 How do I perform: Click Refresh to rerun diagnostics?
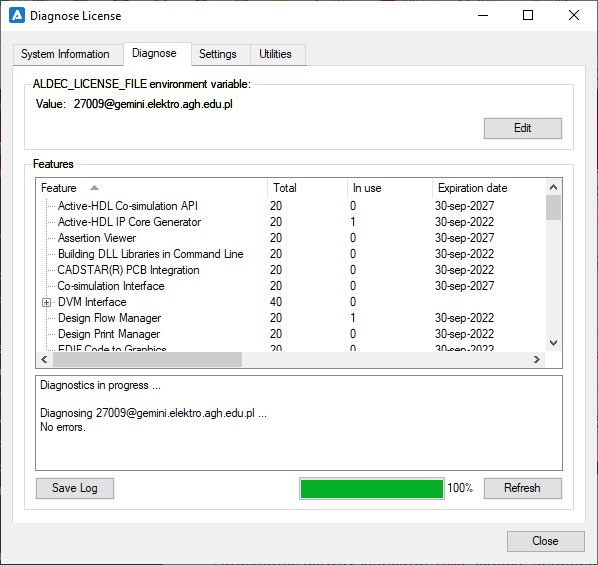click(x=522, y=488)
